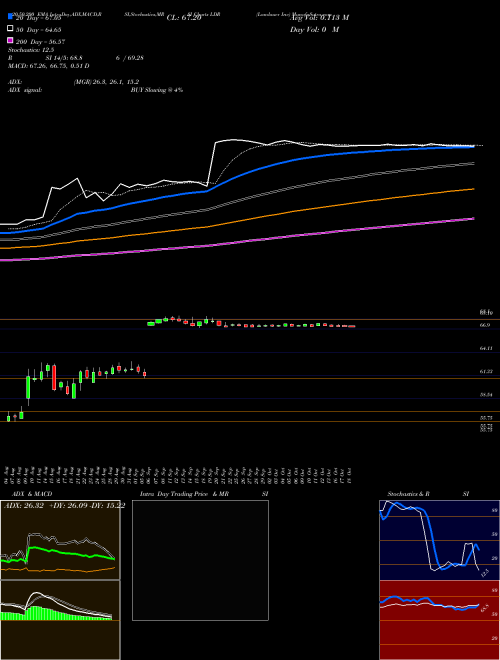Click the ADX indicator chart panel
Screen dimensions: 500x660
pos(60,540)
